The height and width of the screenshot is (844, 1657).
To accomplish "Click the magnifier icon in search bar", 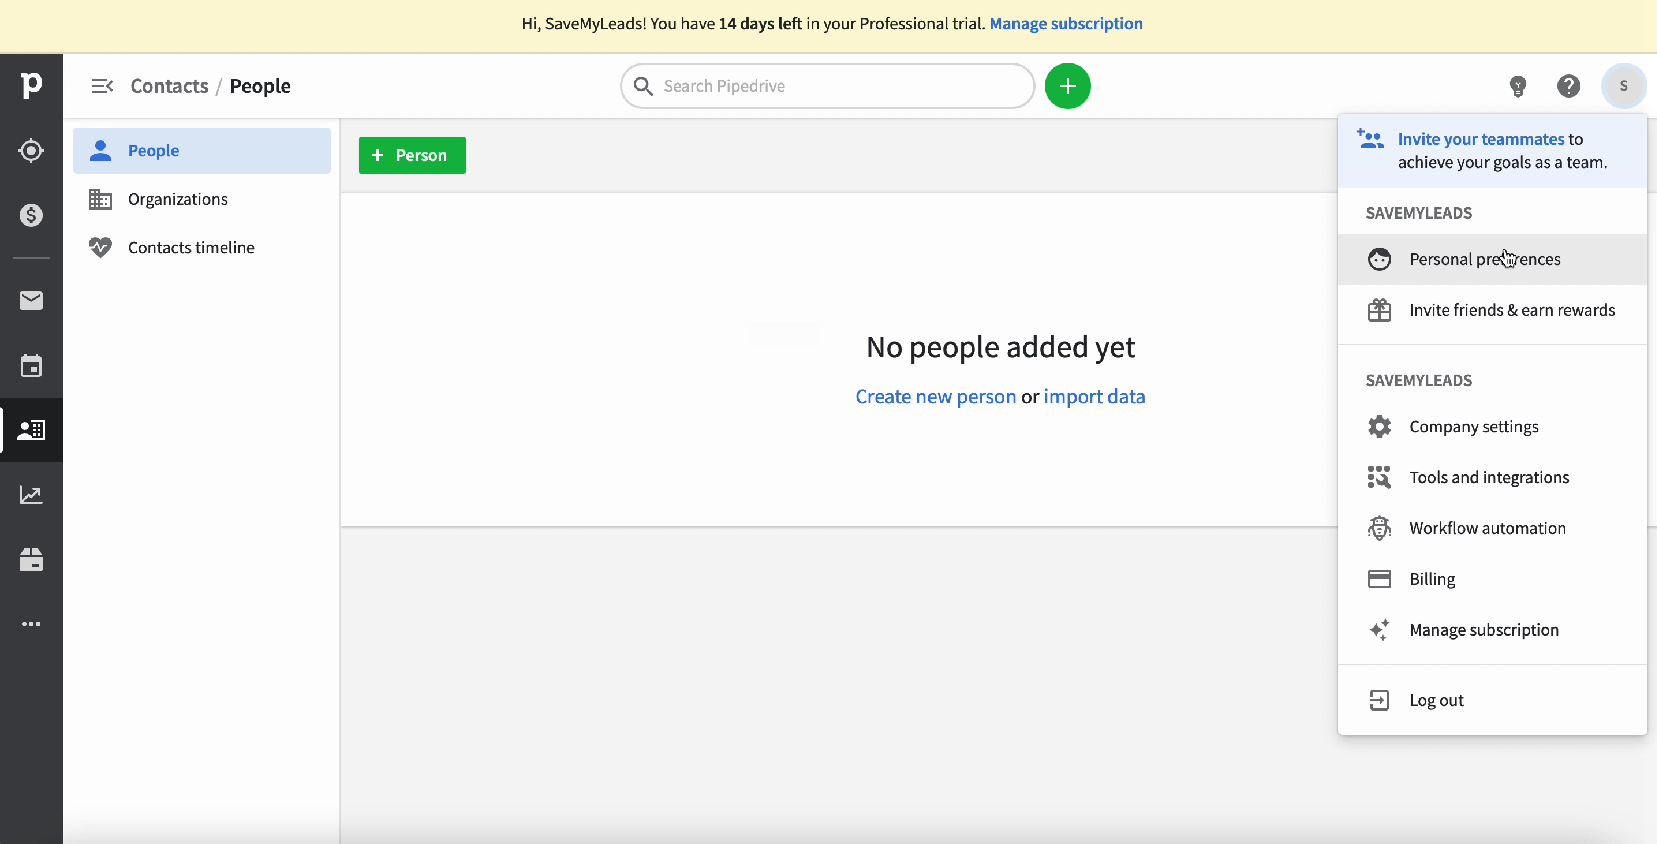I will 643,86.
